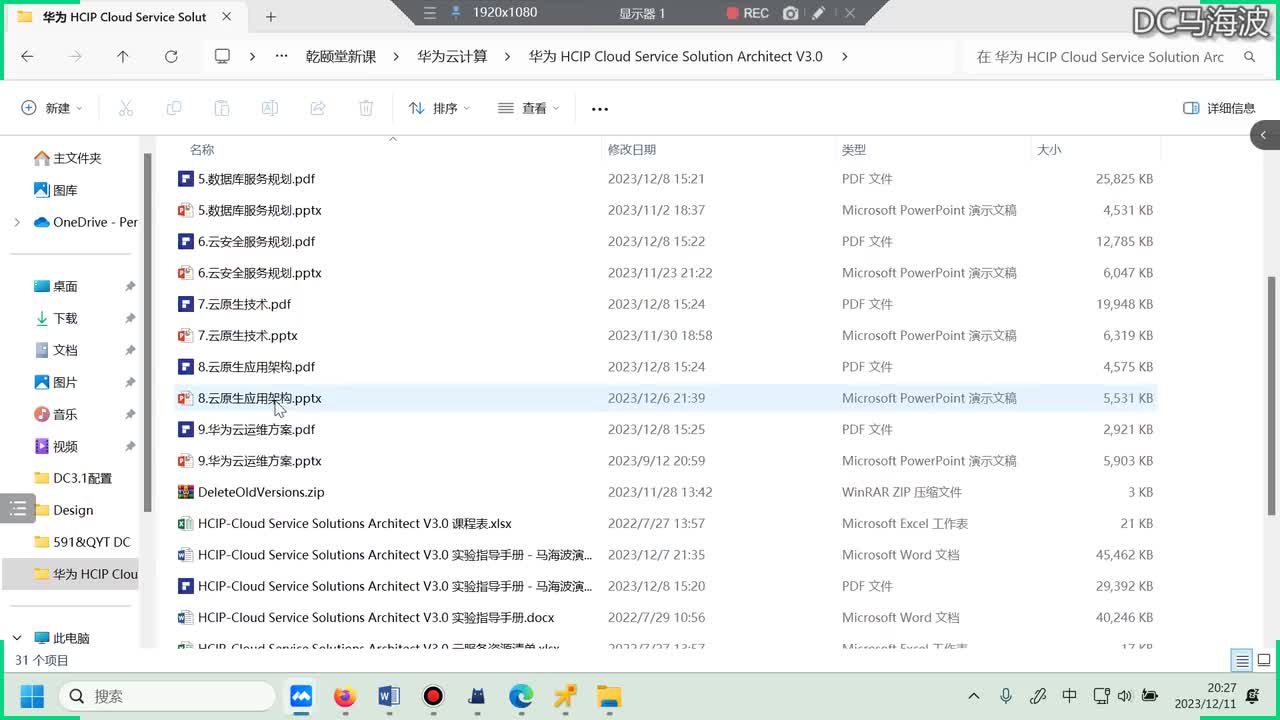This screenshot has width=1280, height=720.
Task: Open the View dropdown menu
Action: (x=529, y=108)
